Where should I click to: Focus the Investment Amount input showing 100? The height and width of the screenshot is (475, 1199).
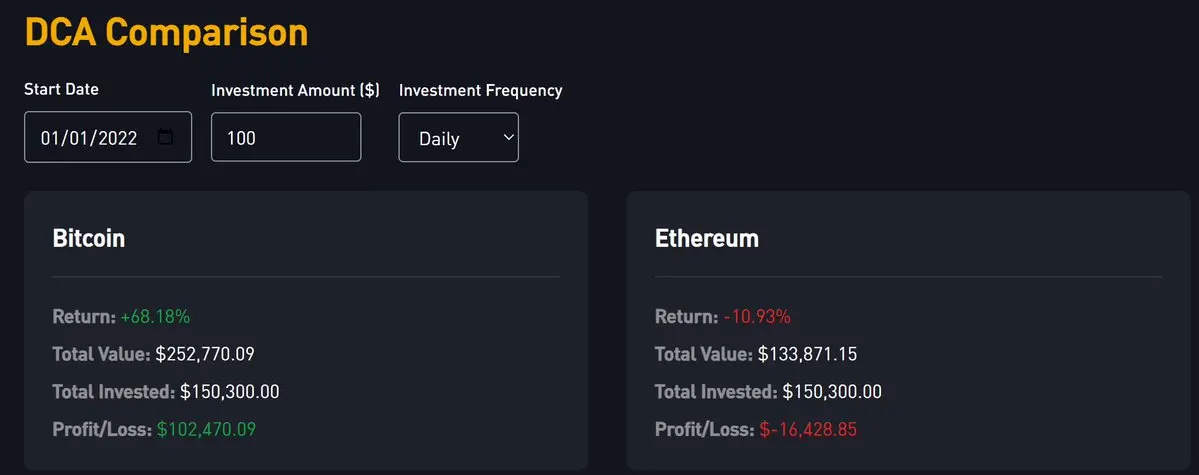[285, 137]
